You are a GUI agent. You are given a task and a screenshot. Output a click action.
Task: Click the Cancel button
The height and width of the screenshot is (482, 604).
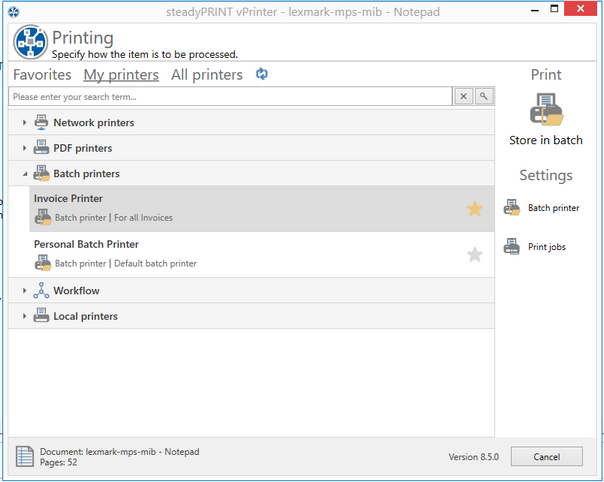(x=547, y=457)
